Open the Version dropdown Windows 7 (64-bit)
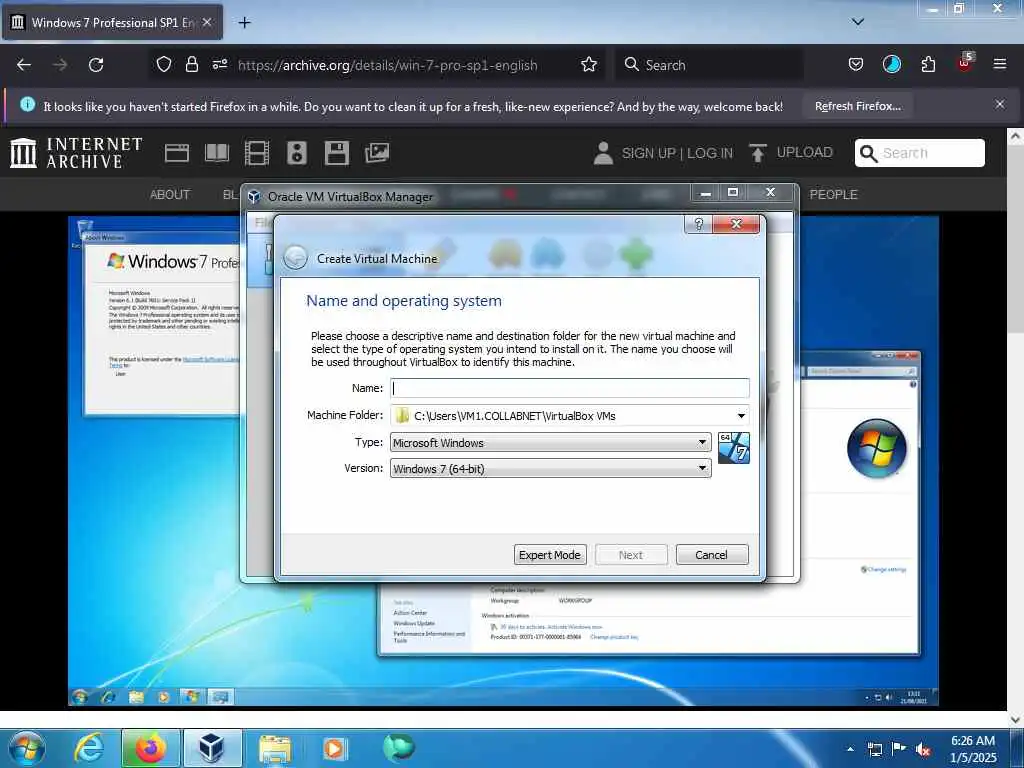 click(x=551, y=468)
